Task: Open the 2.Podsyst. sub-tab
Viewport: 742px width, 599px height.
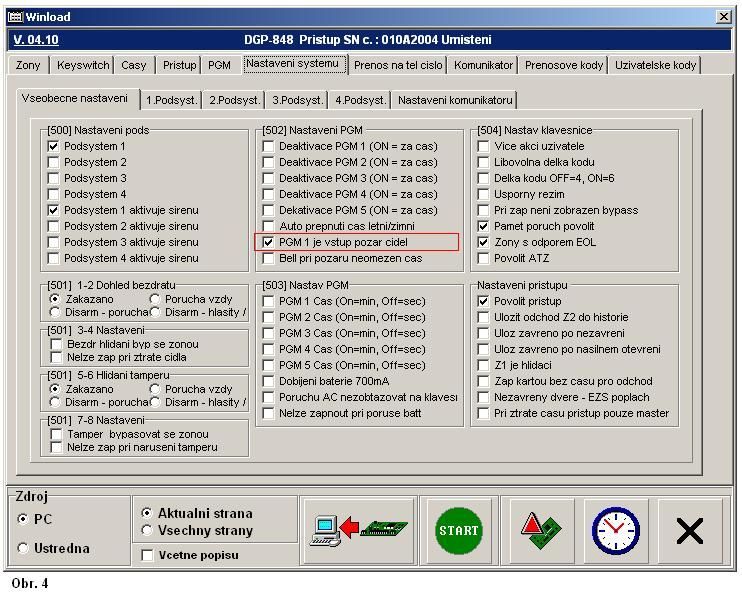Action: 234,100
